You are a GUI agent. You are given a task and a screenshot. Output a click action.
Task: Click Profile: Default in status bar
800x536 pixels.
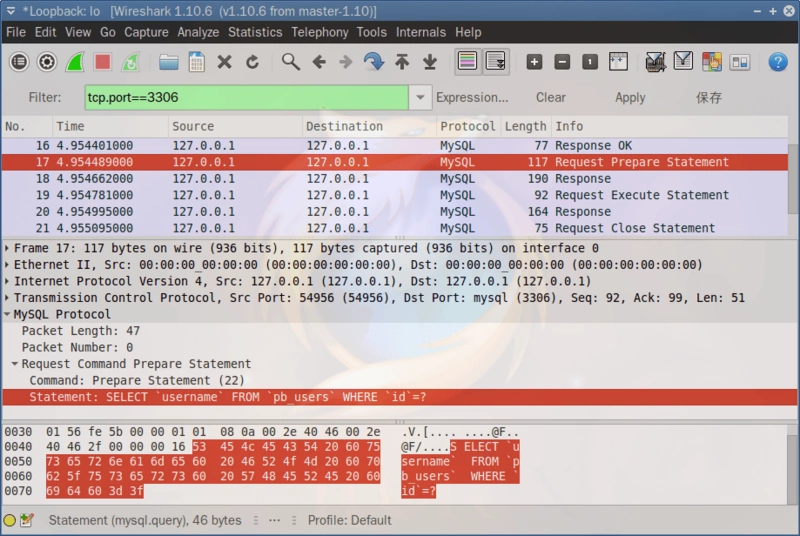coord(349,521)
